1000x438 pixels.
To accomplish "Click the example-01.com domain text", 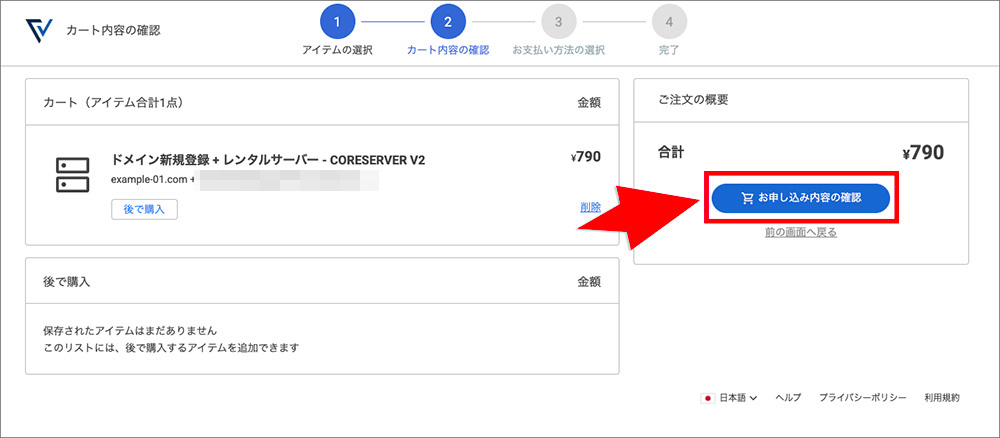I will coord(149,179).
